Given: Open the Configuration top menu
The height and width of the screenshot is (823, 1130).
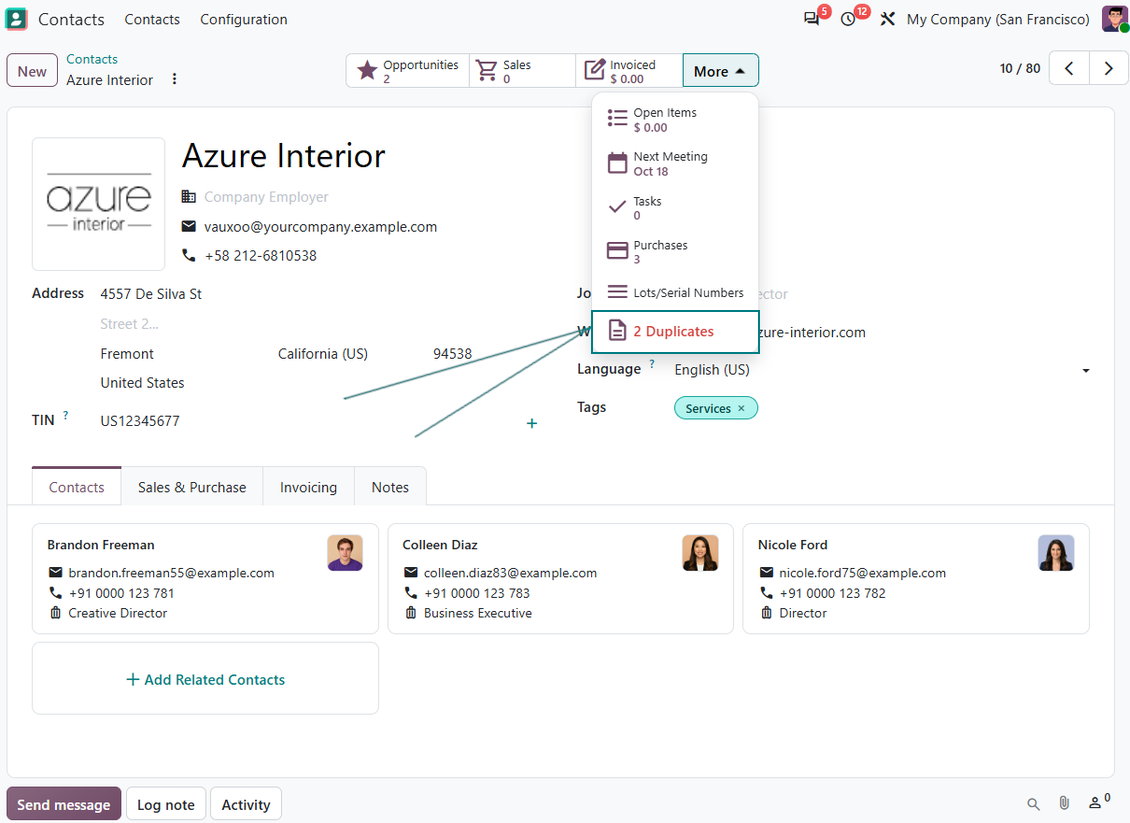Looking at the screenshot, I should 244,19.
